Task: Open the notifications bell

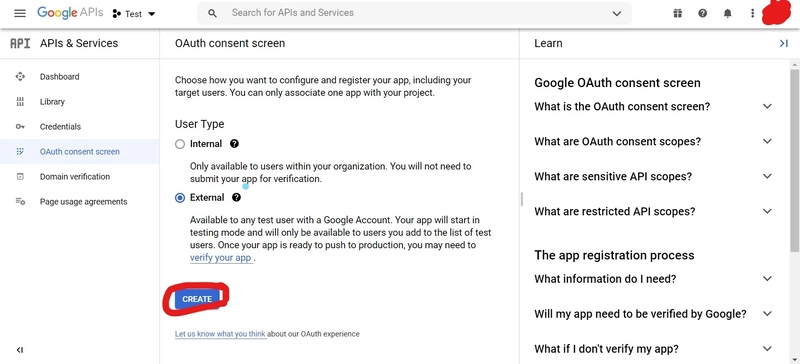Action: [x=728, y=14]
